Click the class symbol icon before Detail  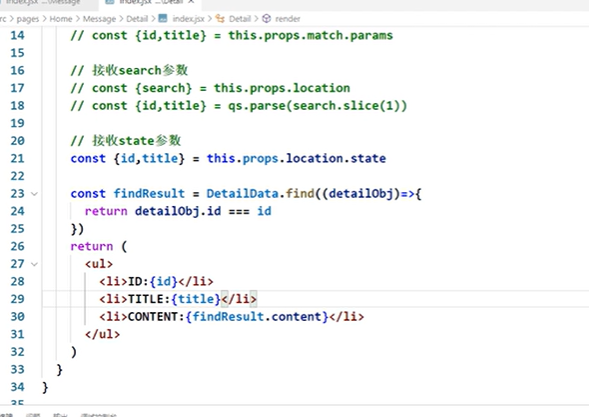pyautogui.click(x=220, y=18)
